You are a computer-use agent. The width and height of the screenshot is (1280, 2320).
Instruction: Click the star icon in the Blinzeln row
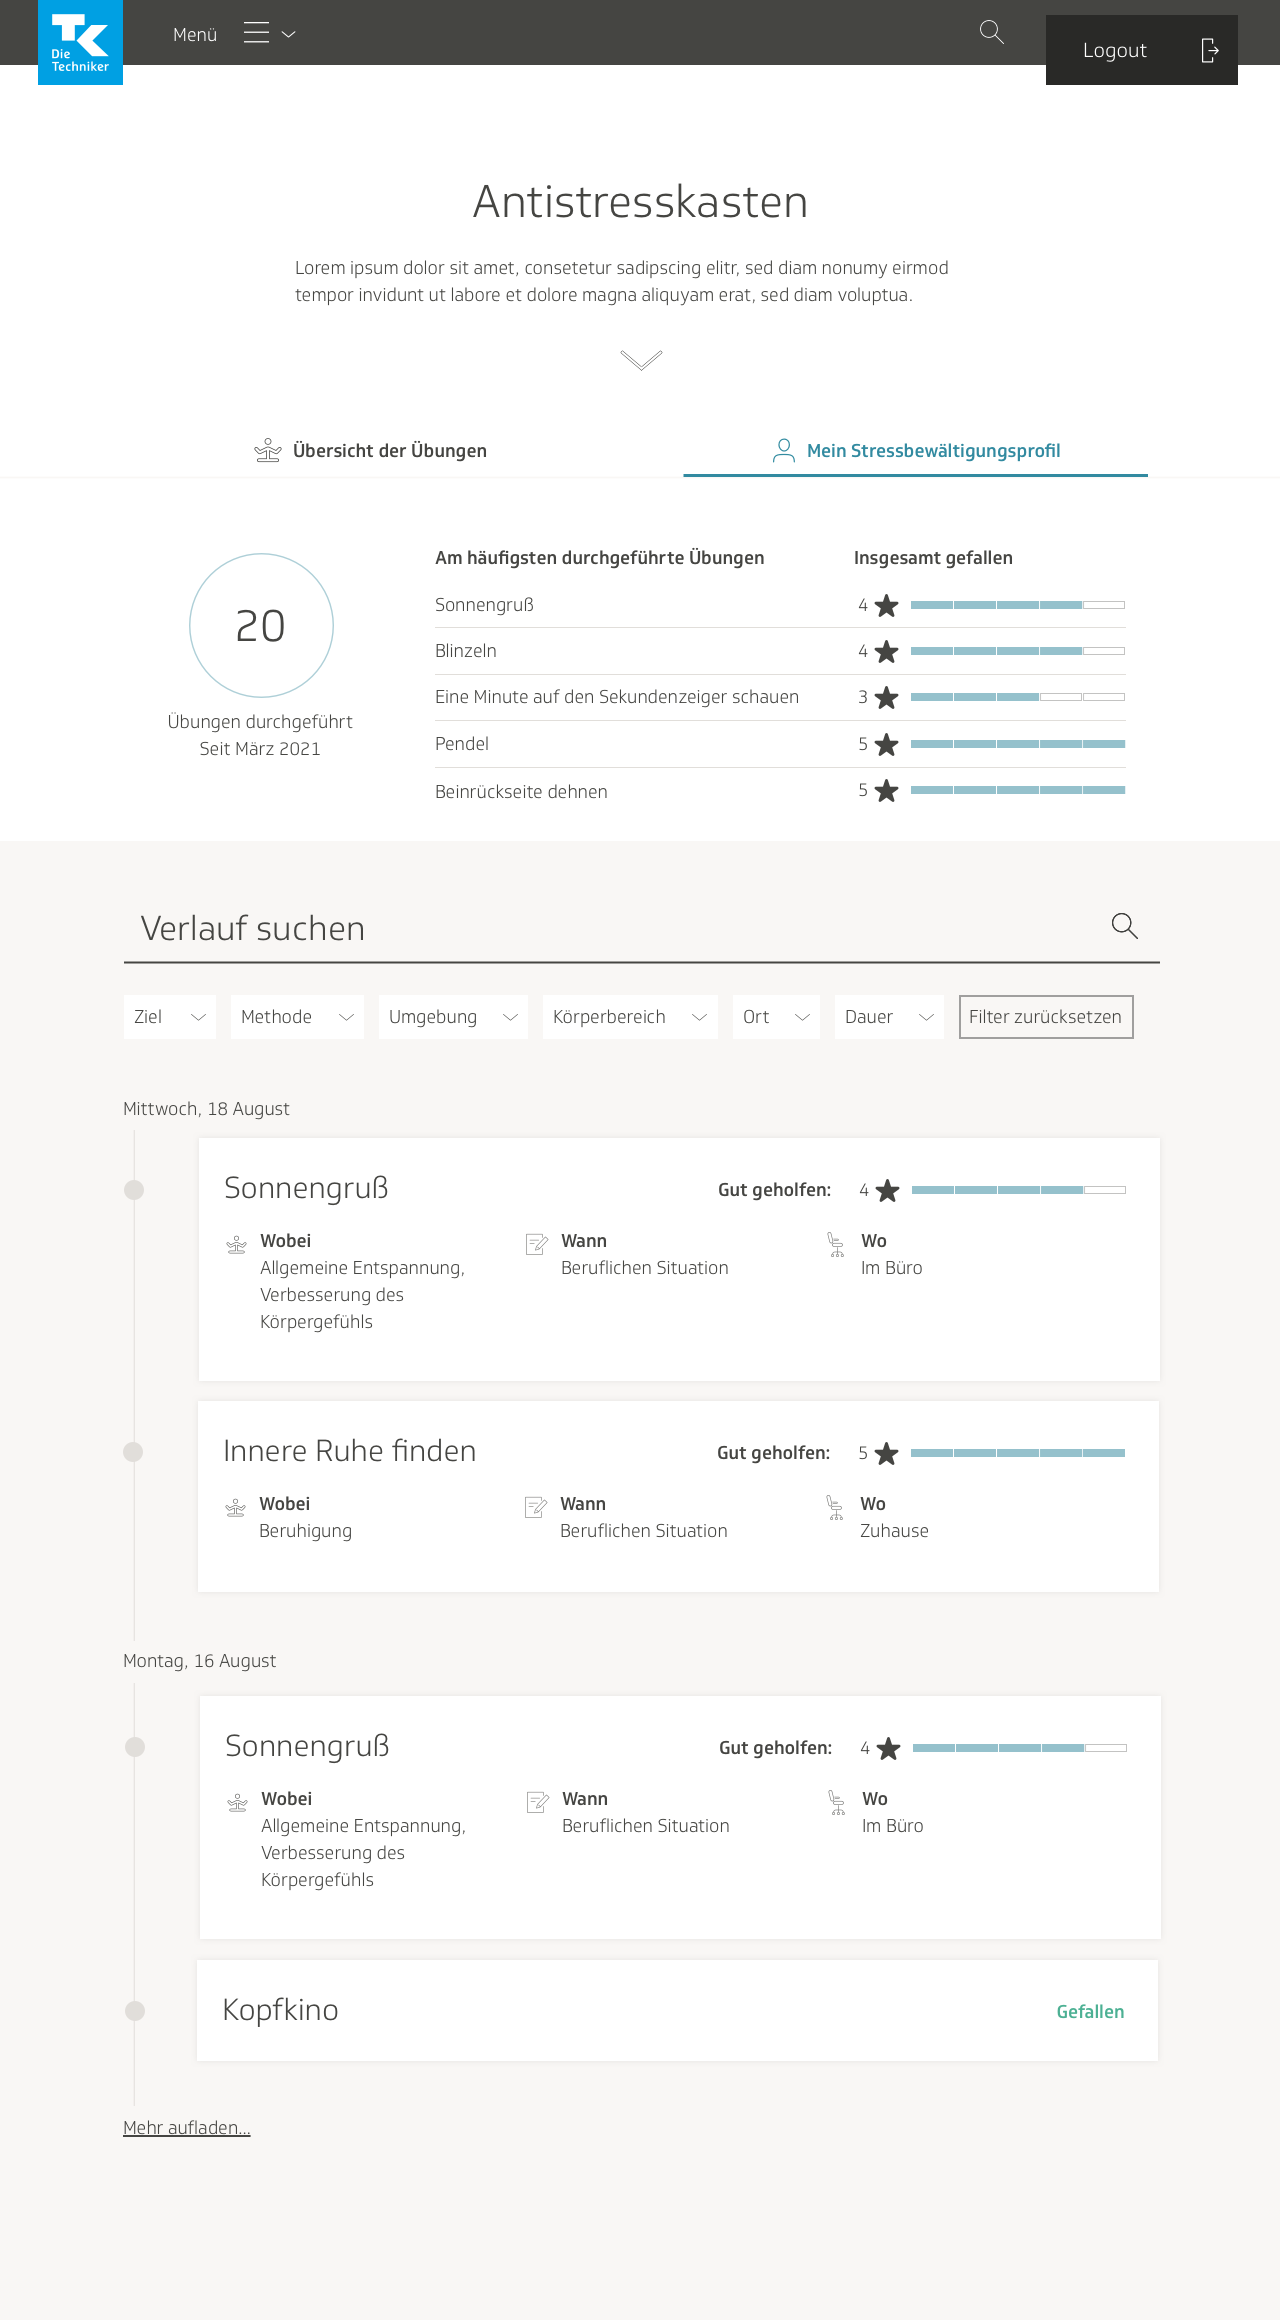pos(886,652)
